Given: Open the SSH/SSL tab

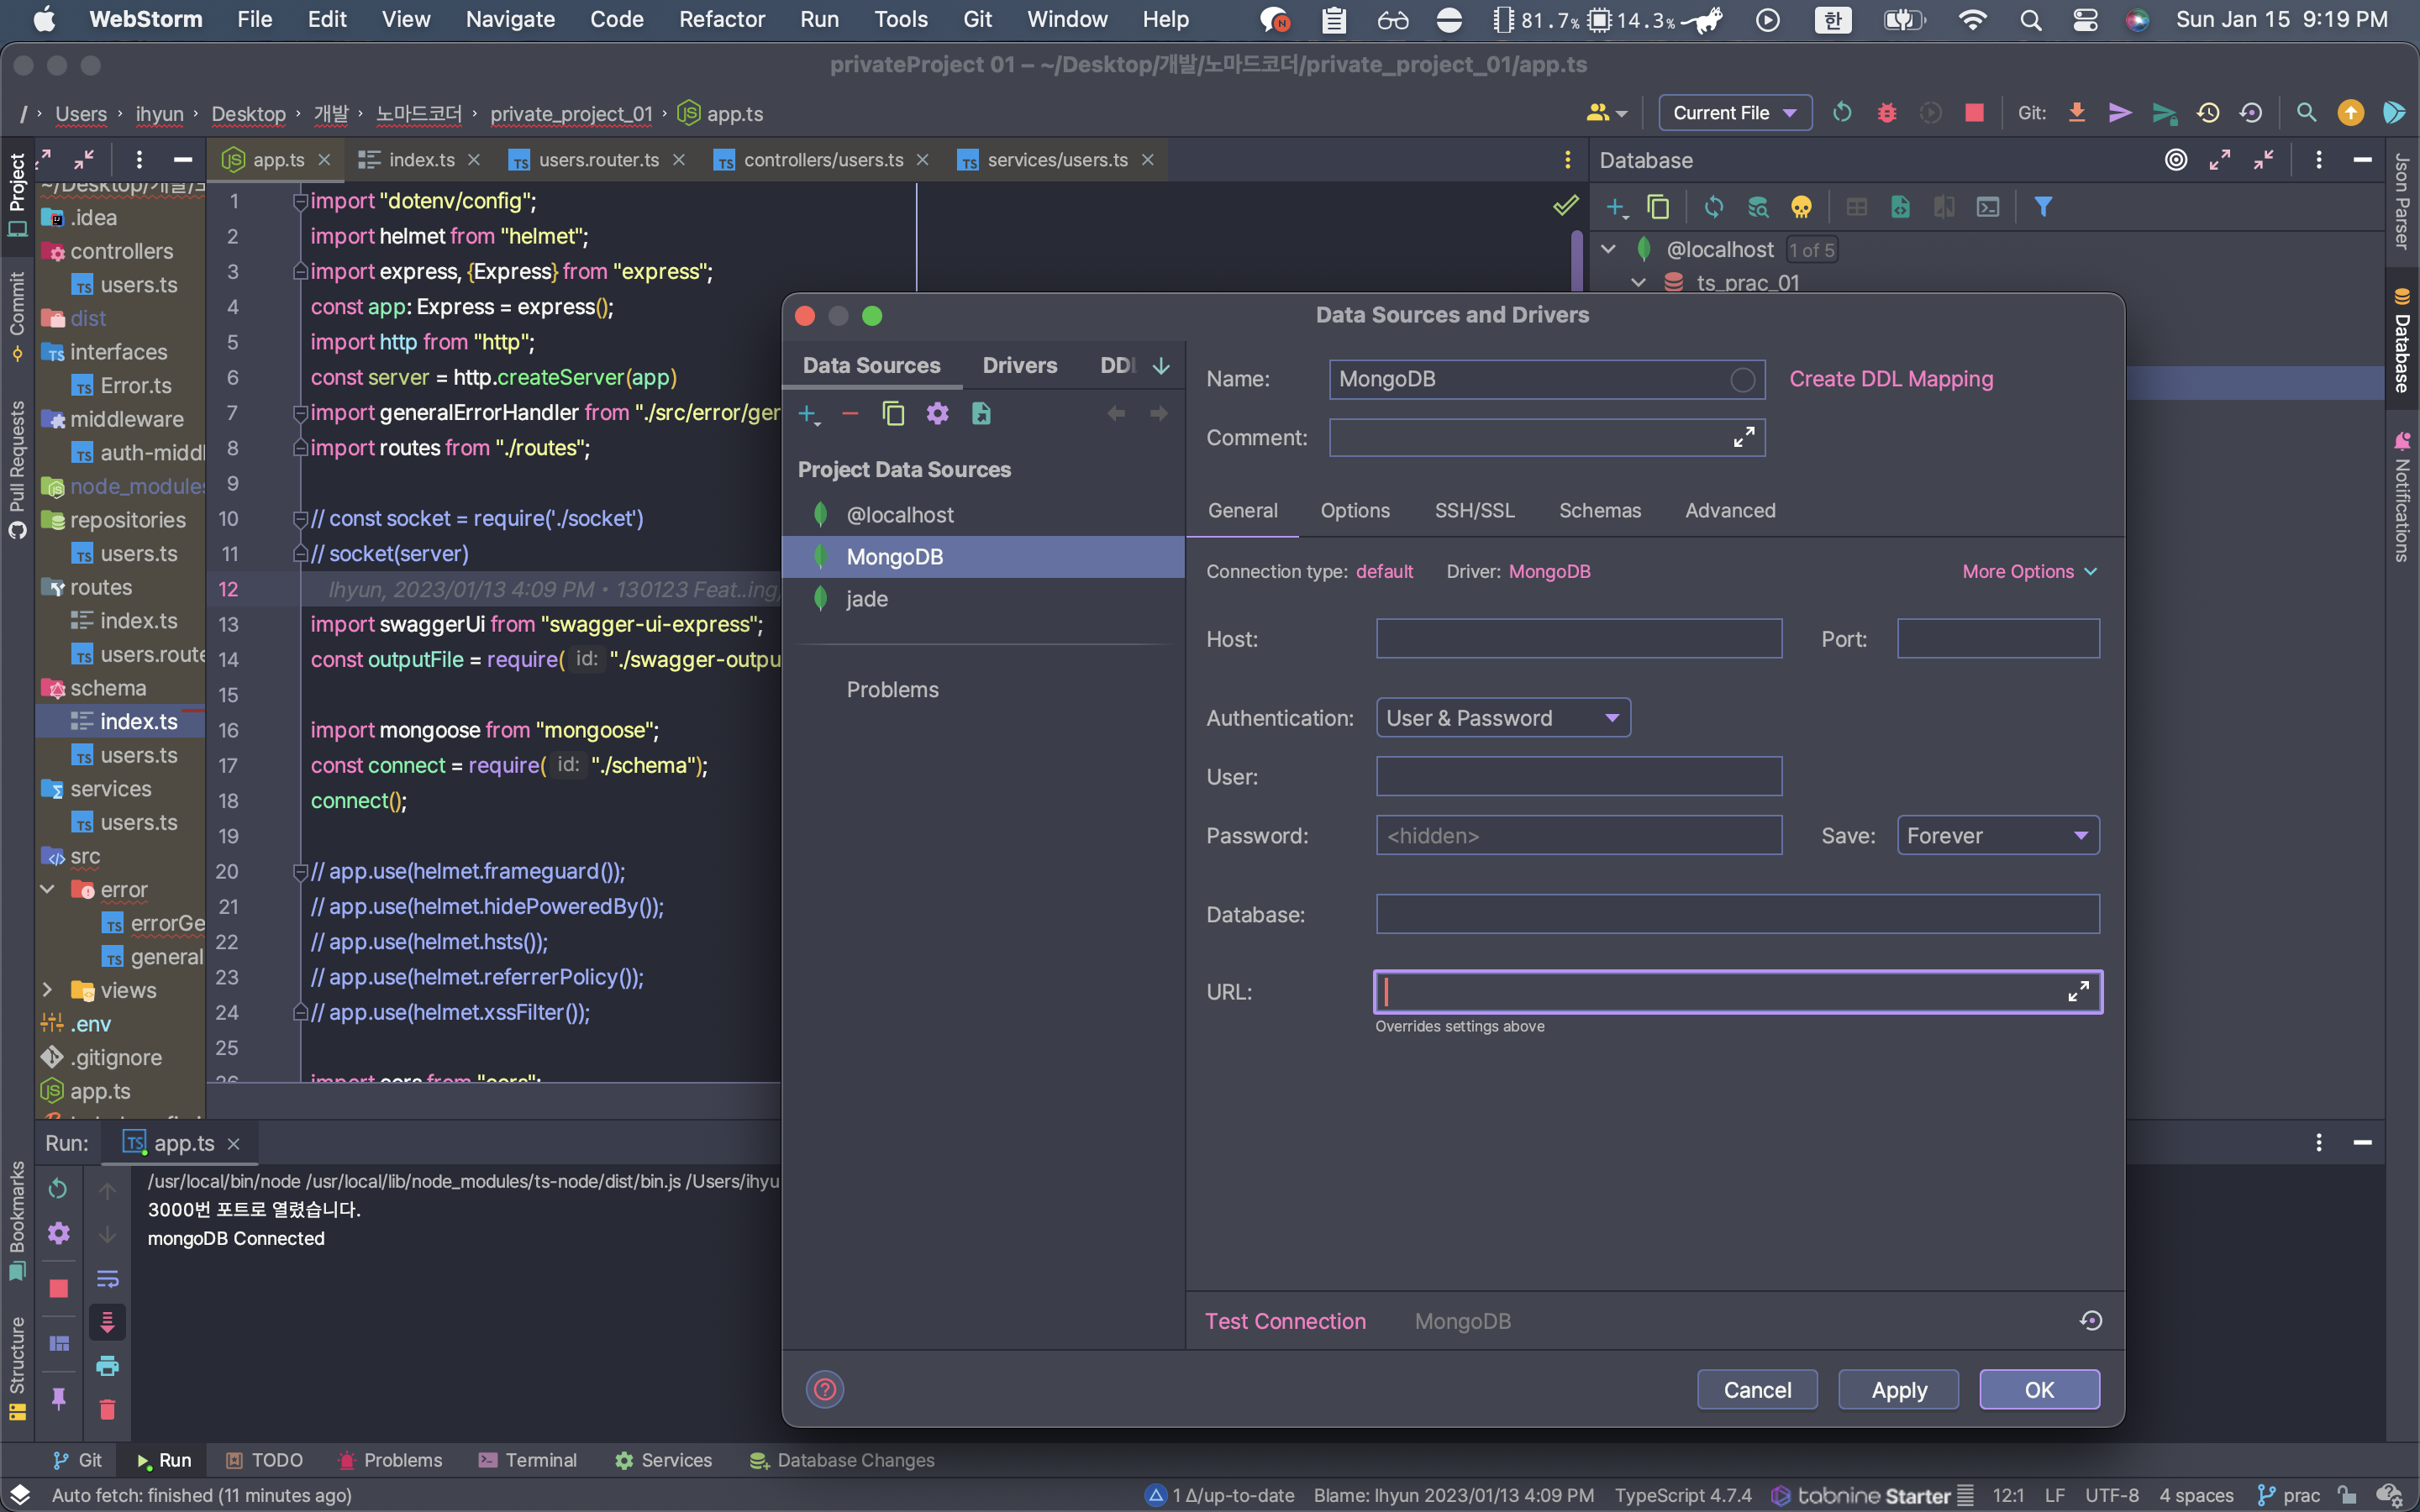Looking at the screenshot, I should (1474, 511).
